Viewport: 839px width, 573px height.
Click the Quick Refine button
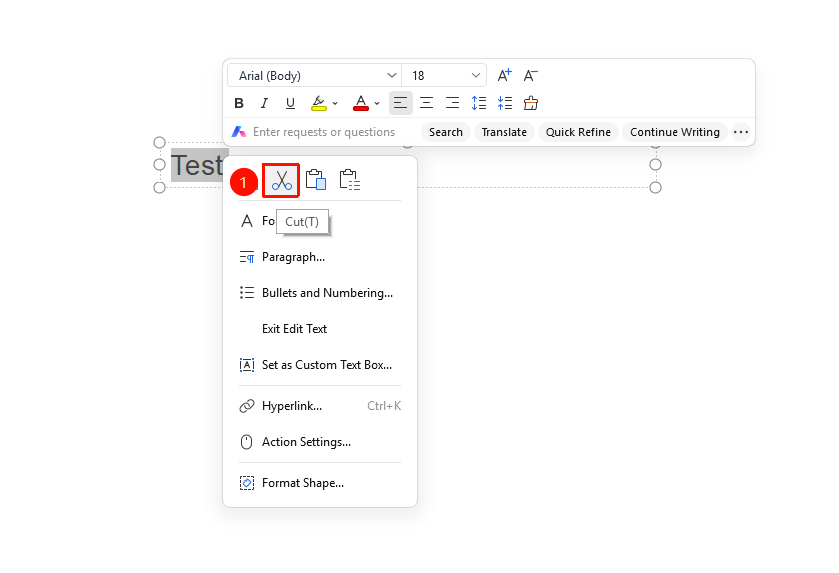click(x=578, y=132)
